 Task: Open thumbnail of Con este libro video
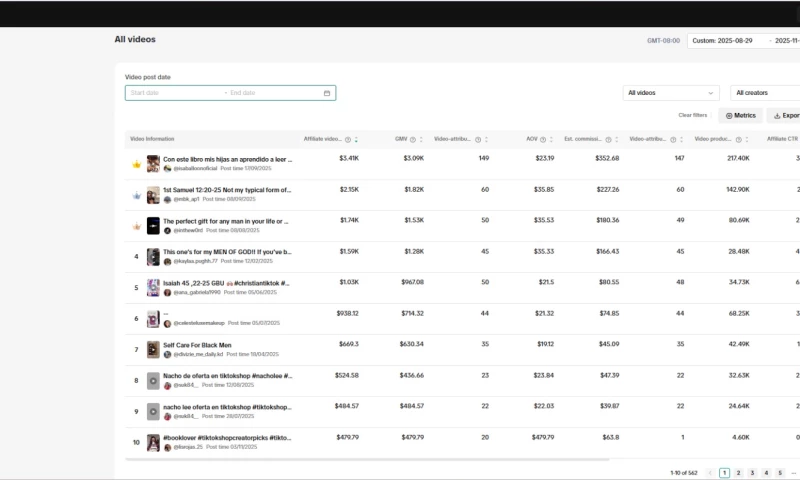tap(153, 164)
